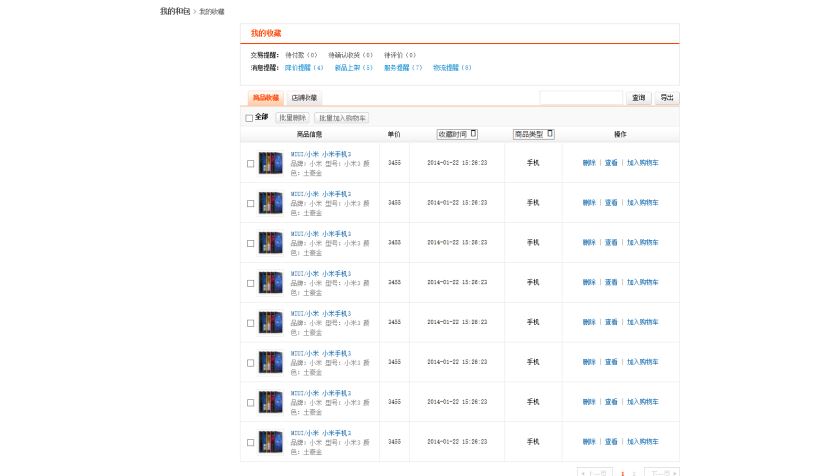The image size is (840, 476).
Task: Open the fifth row's phone thumbnail
Action: [x=271, y=322]
